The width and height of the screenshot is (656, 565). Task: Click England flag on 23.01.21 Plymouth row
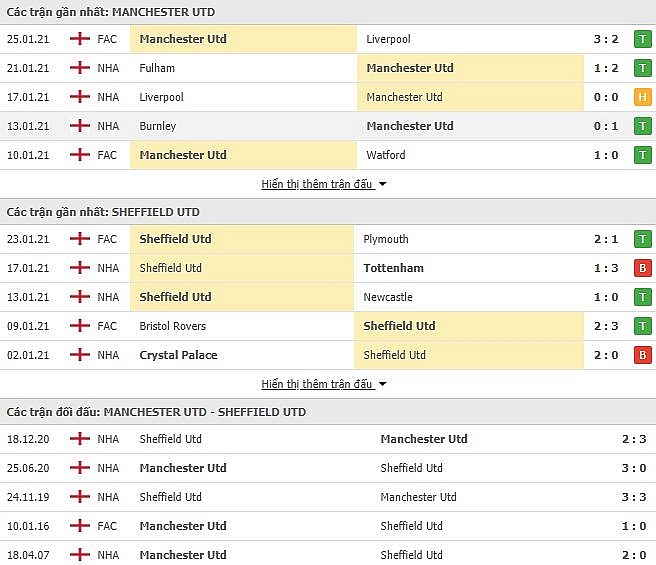coord(80,239)
